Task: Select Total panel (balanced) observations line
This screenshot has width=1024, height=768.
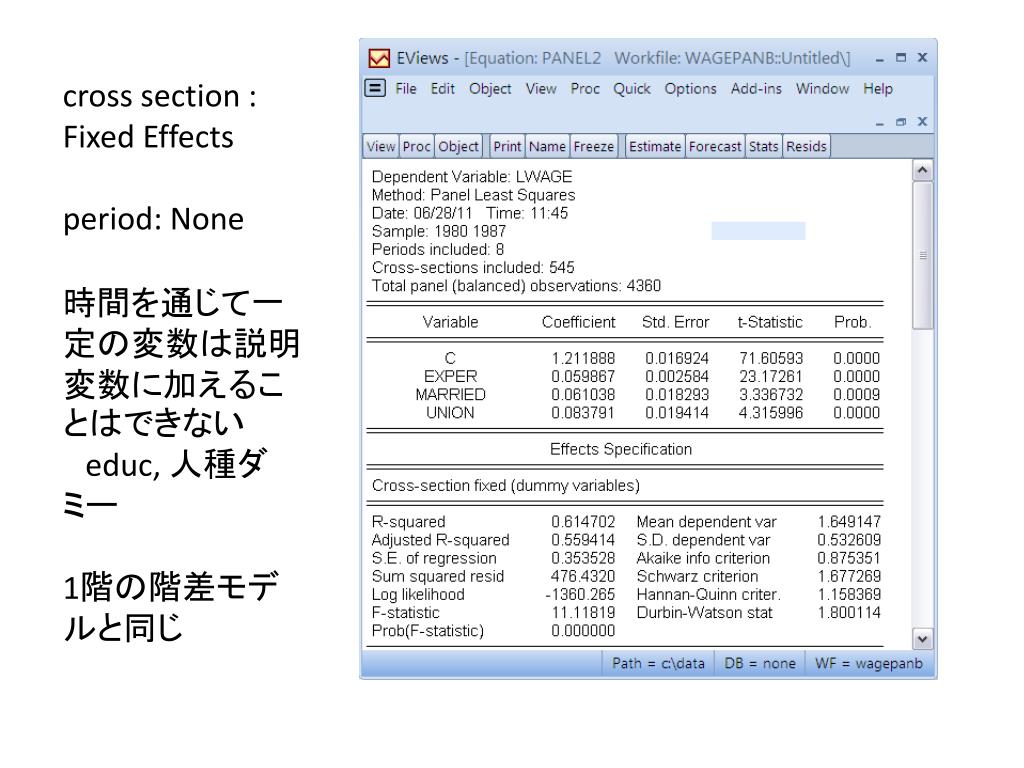Action: click(516, 286)
